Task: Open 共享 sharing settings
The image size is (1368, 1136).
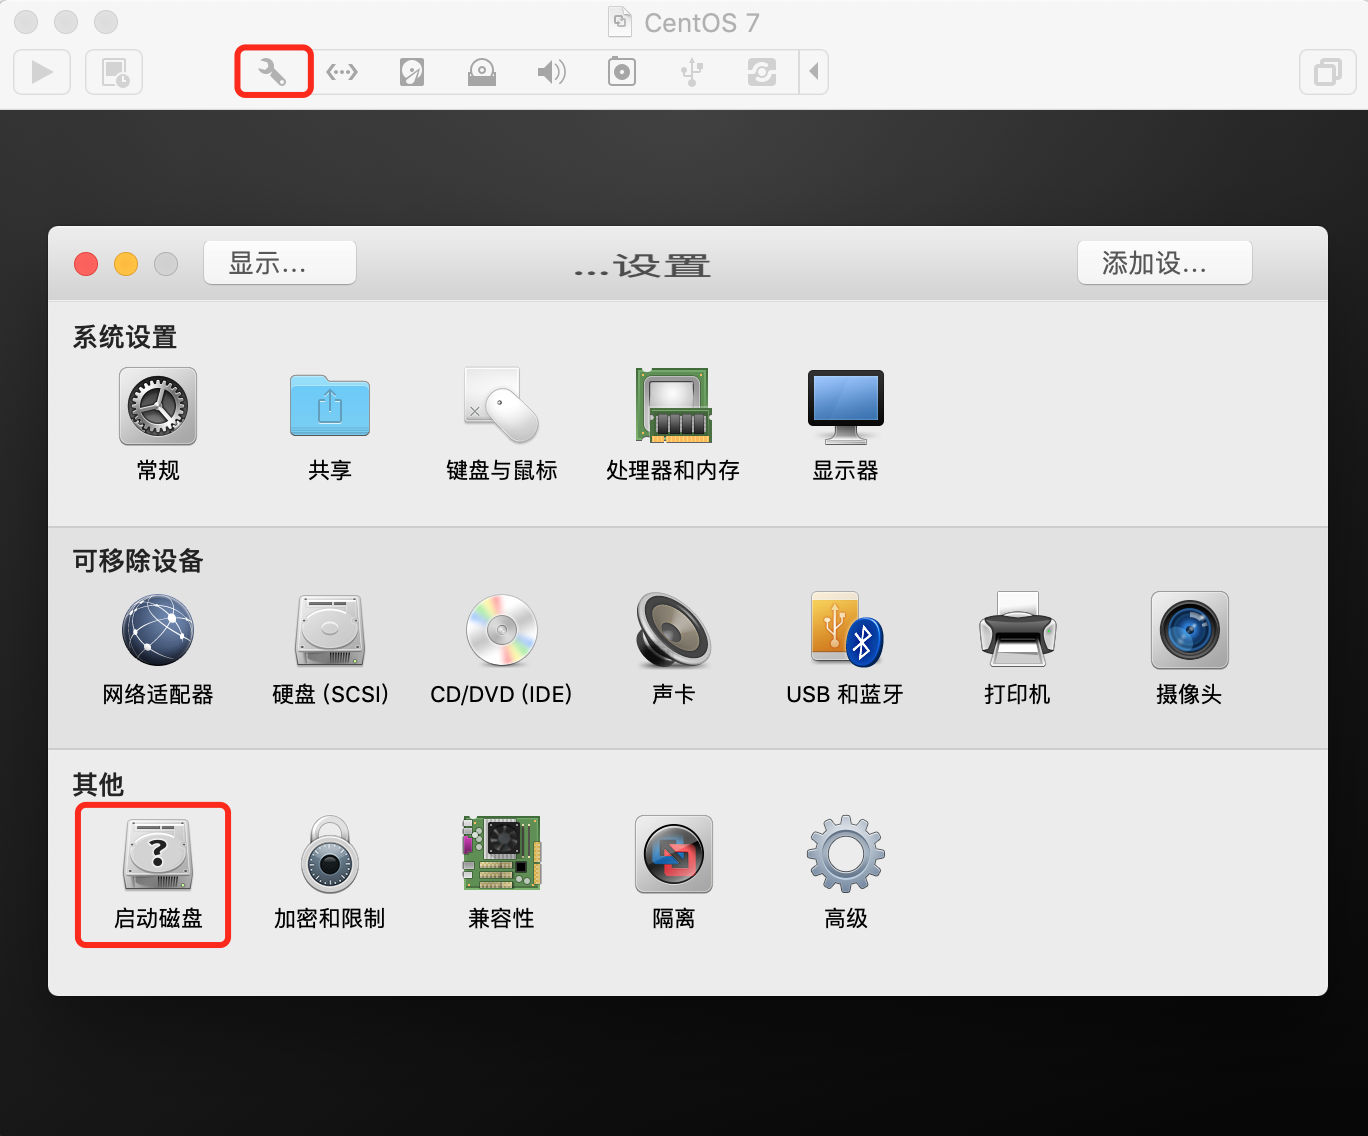Action: click(x=330, y=425)
